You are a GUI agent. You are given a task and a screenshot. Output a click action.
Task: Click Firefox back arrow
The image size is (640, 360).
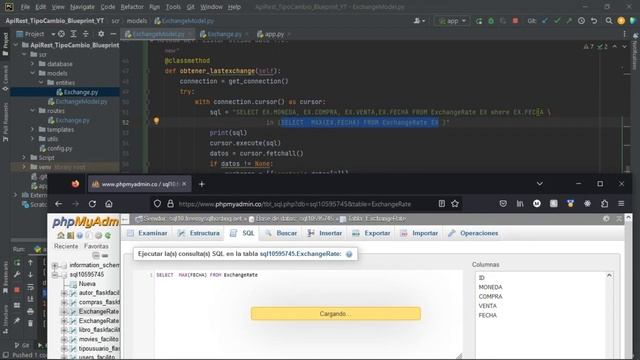(59, 204)
